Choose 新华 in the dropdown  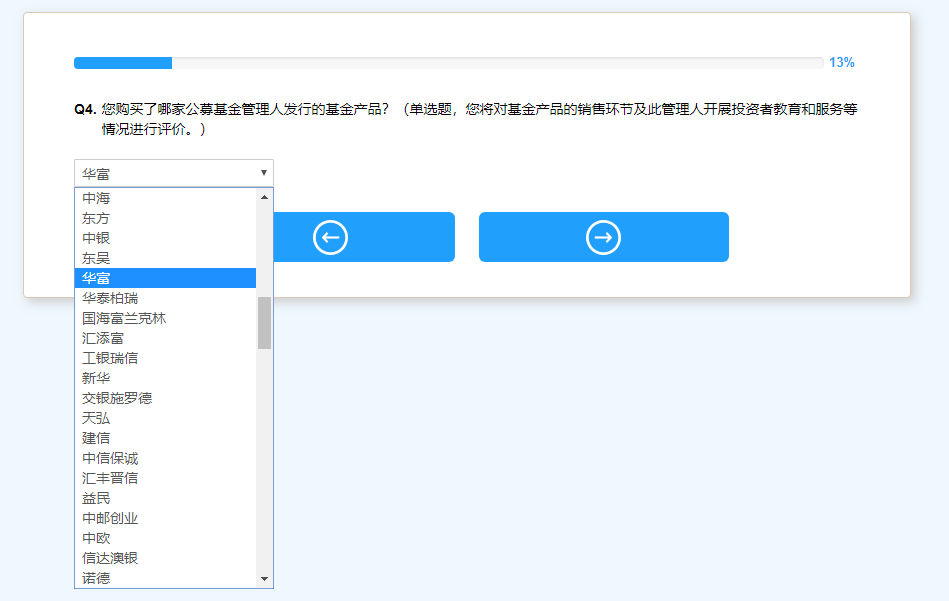(165, 378)
